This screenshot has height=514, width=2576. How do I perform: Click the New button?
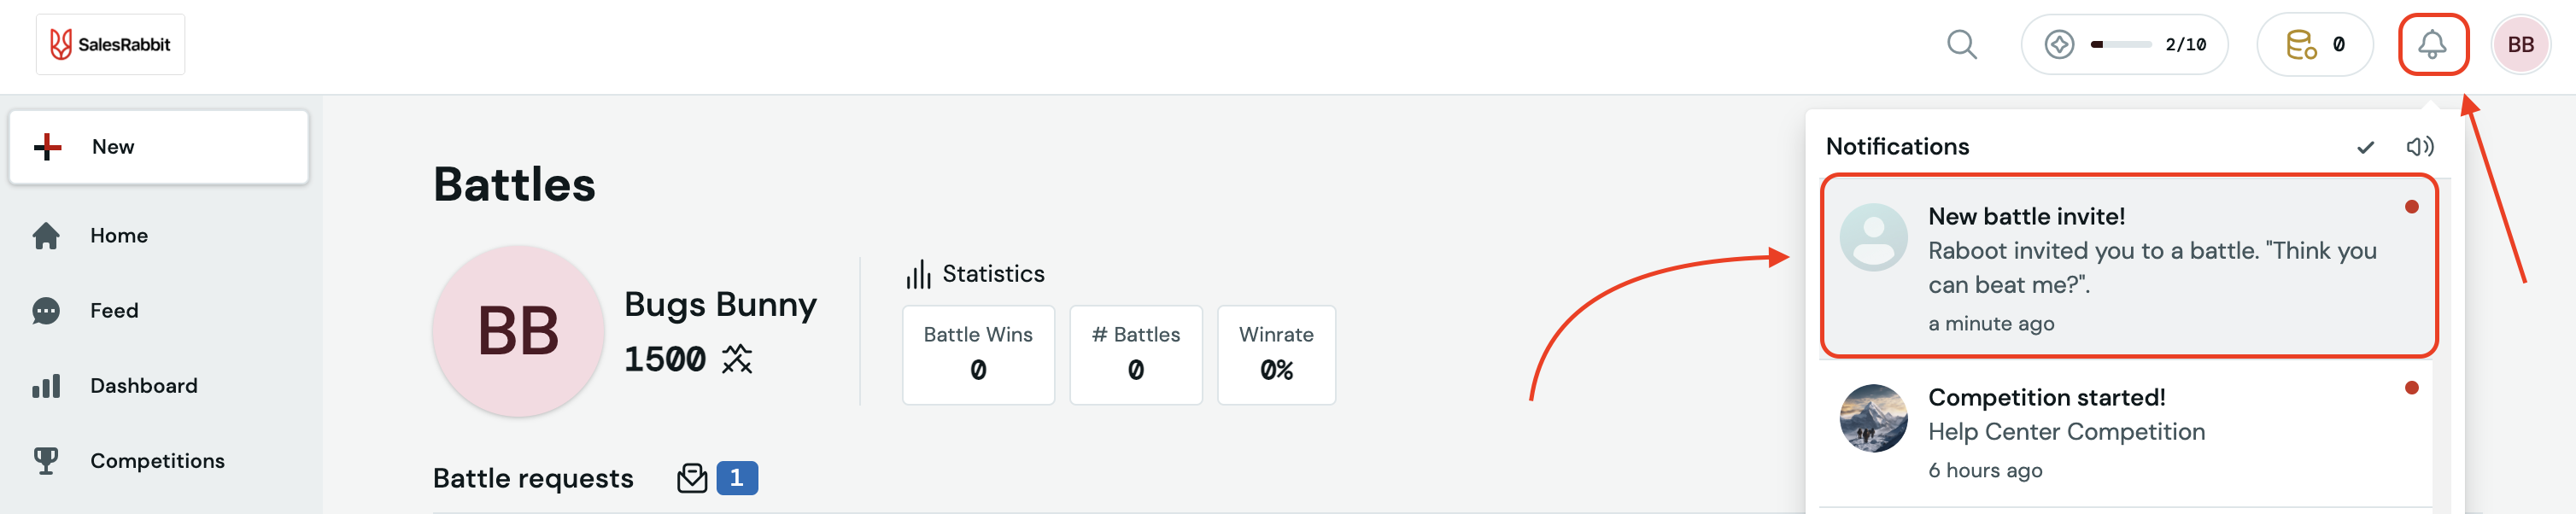159,147
